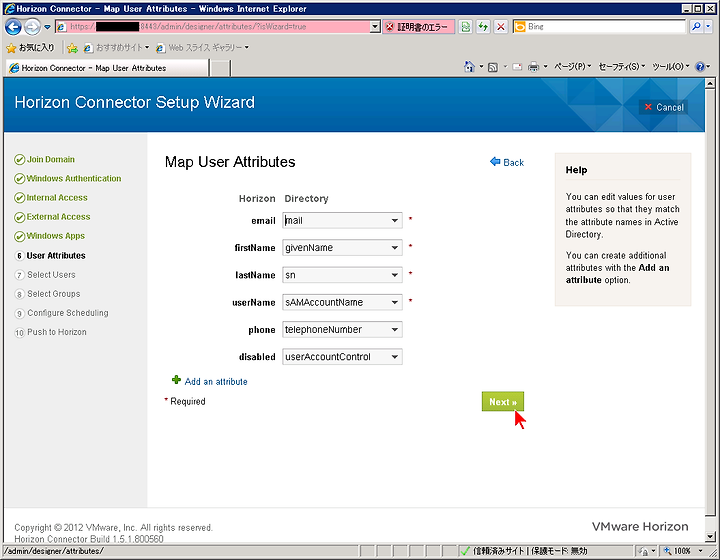This screenshot has width=720, height=560.
Task: Click Select Groups step label
Action: point(53,294)
